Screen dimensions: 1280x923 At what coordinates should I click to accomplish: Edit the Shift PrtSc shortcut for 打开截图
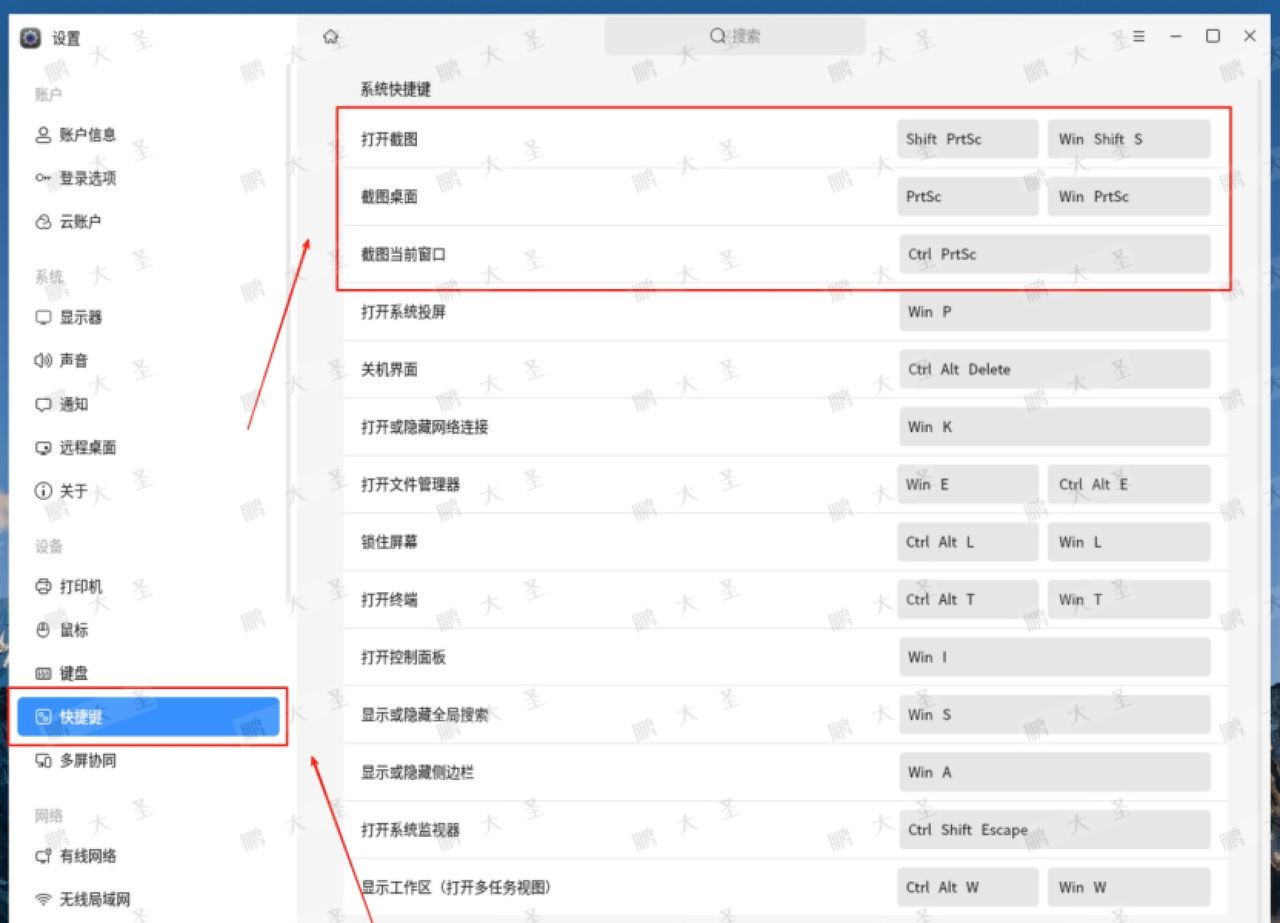point(968,139)
